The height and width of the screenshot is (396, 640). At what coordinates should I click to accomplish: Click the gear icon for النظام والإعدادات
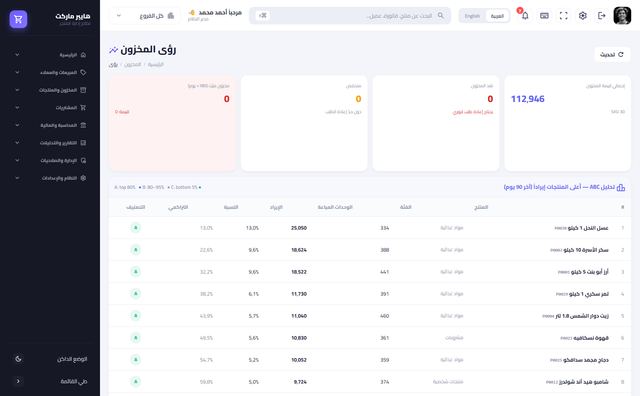click(83, 178)
